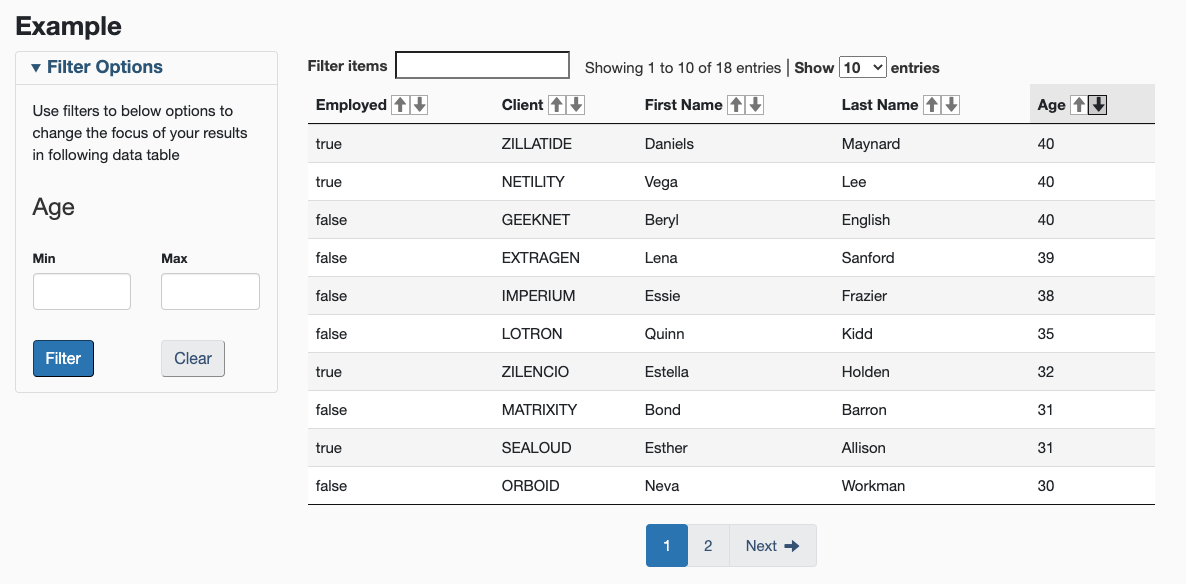Screen dimensions: 1186x584
Task: Sort First Name ascending using up arrow
Action: pos(737,104)
